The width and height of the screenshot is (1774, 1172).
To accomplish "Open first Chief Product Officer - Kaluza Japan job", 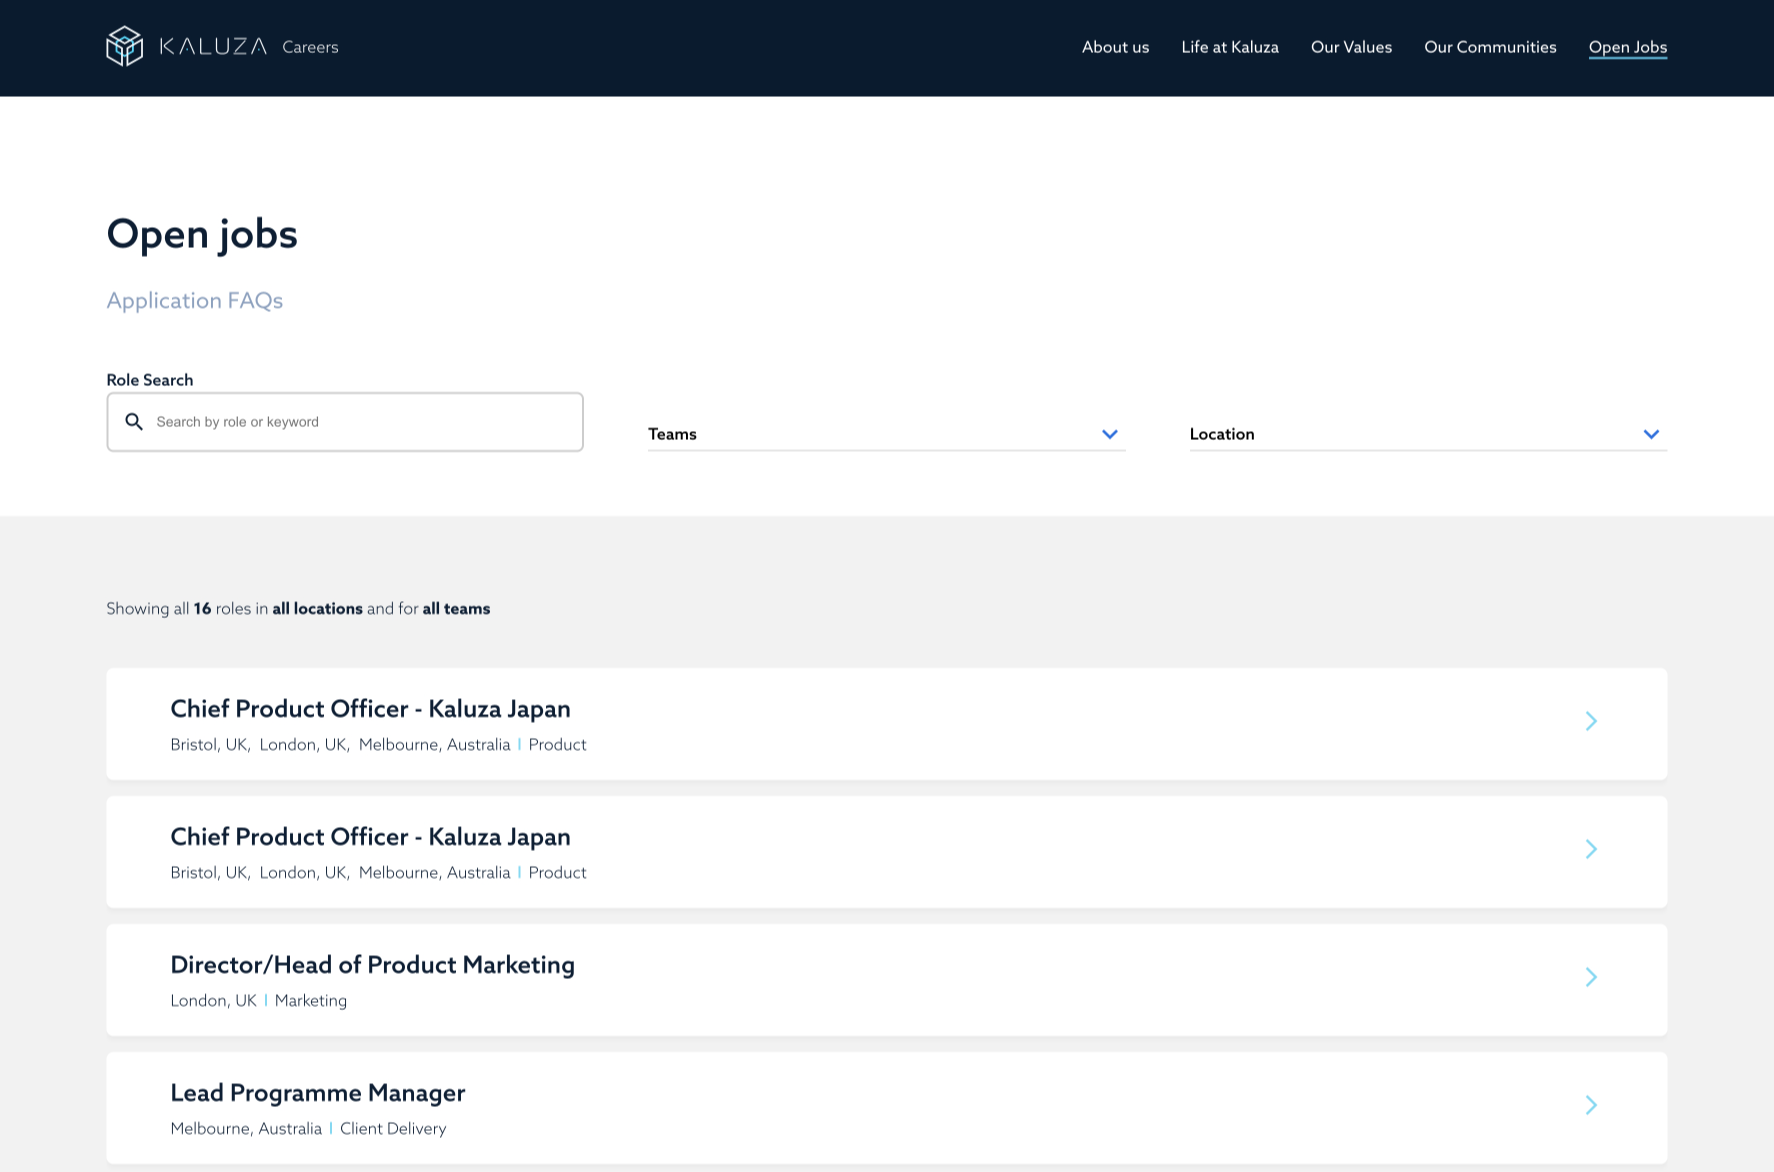I will (886, 724).
